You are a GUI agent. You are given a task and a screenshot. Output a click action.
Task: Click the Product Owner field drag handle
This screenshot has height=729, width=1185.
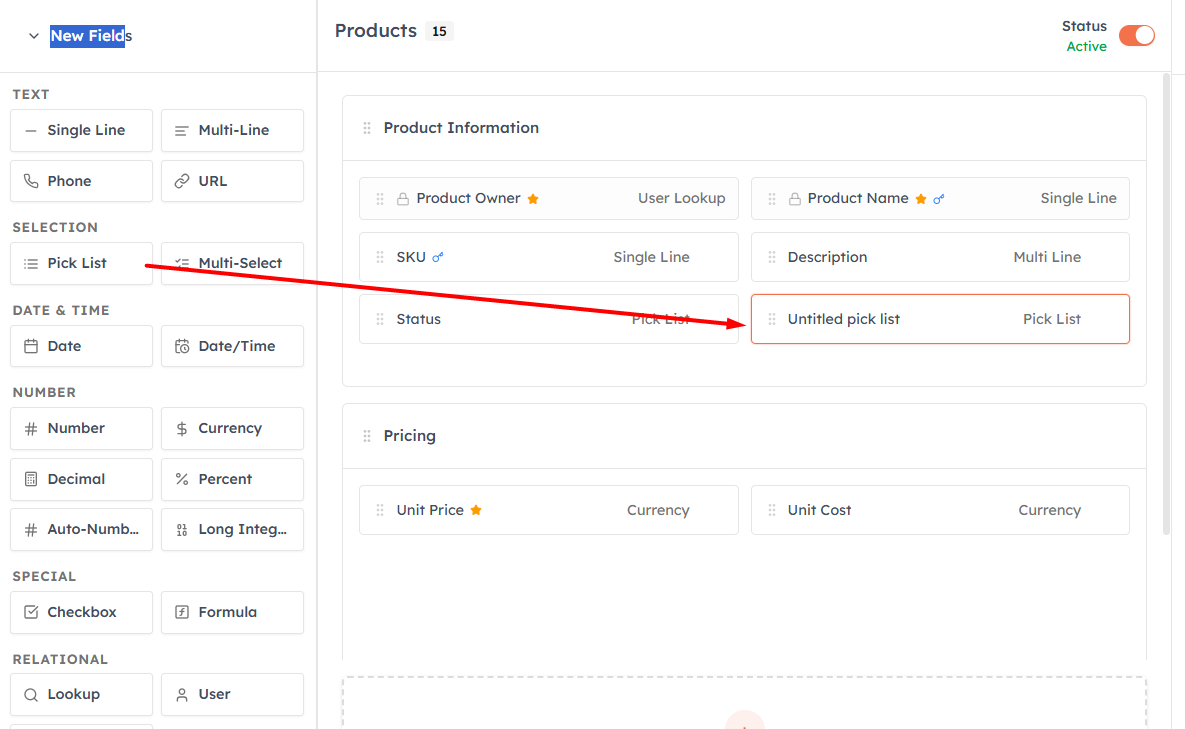[x=380, y=199]
